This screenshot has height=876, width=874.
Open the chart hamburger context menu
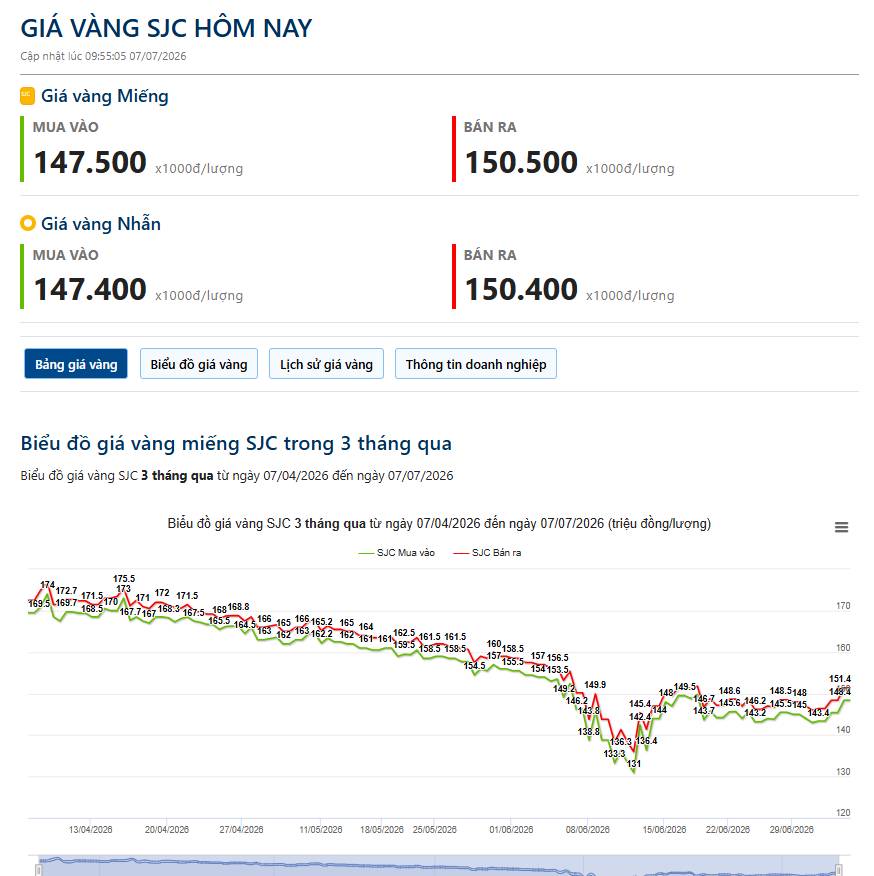(841, 527)
